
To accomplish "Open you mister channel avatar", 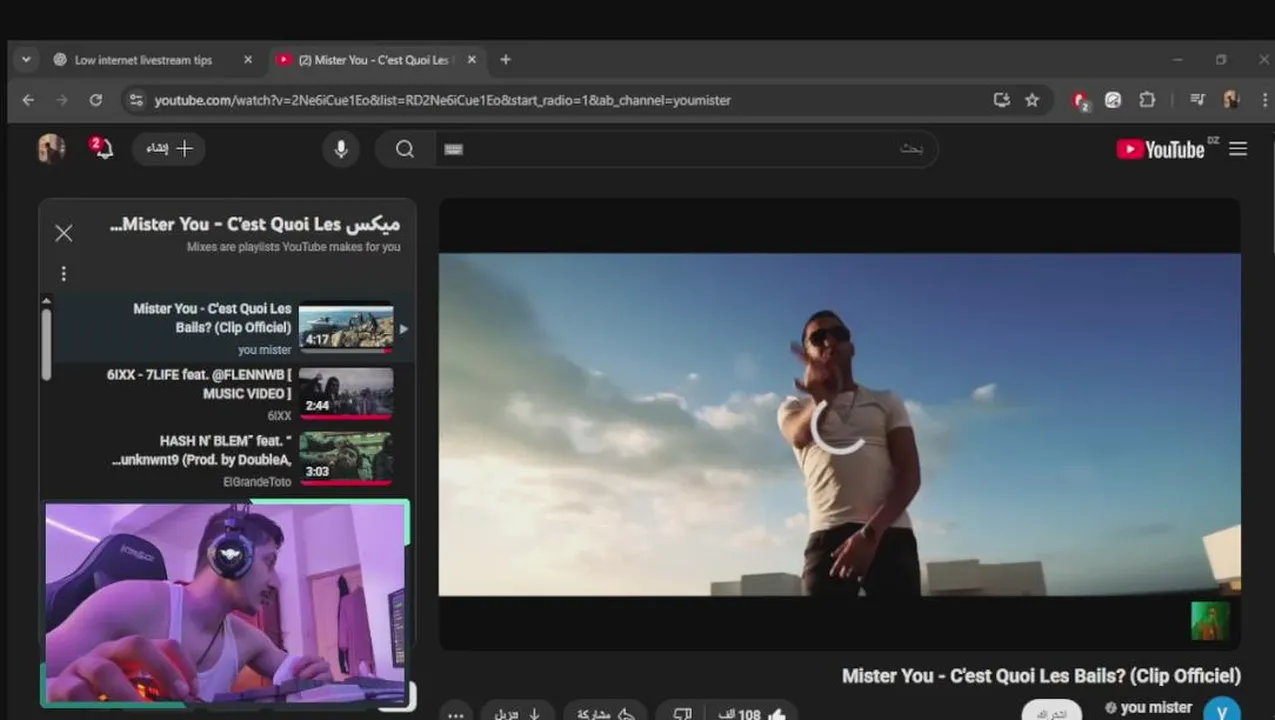I will coord(1222,711).
